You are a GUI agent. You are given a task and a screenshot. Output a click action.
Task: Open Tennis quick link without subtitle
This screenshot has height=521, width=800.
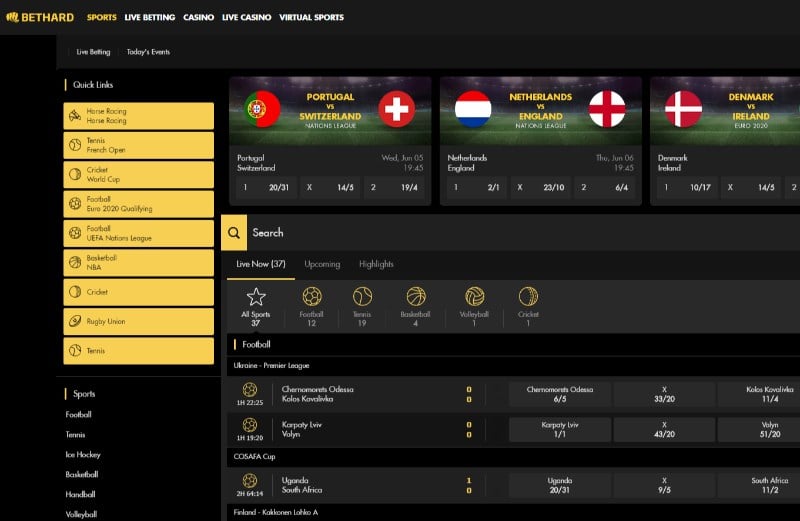[139, 351]
